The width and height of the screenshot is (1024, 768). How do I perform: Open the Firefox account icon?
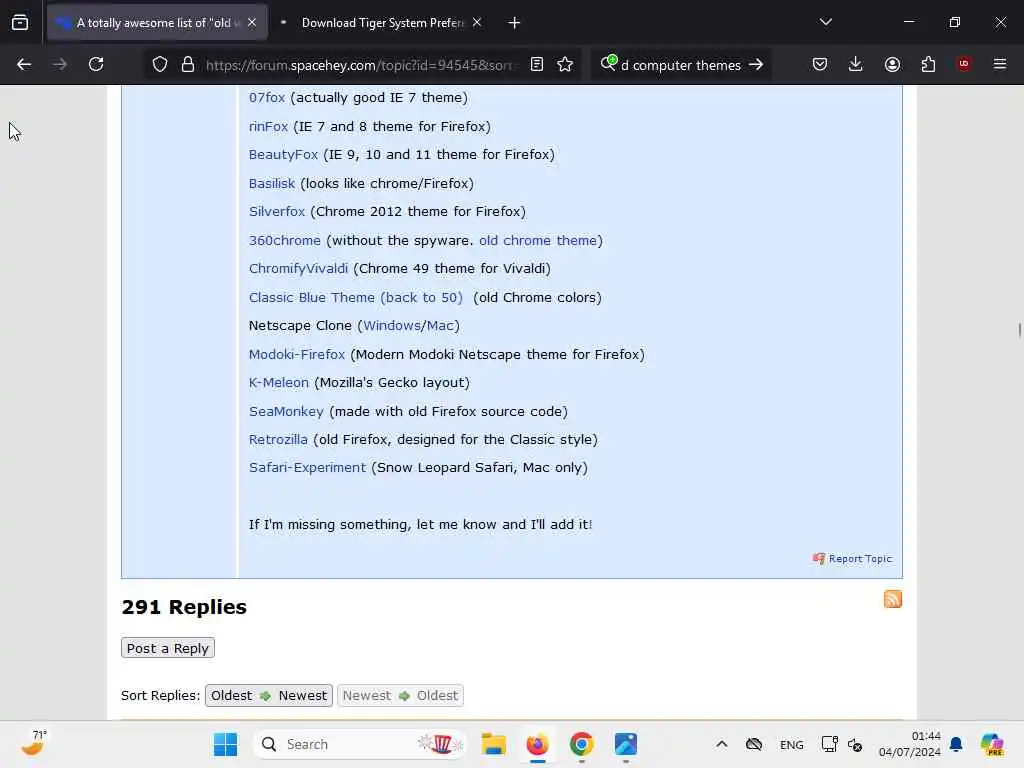click(892, 64)
